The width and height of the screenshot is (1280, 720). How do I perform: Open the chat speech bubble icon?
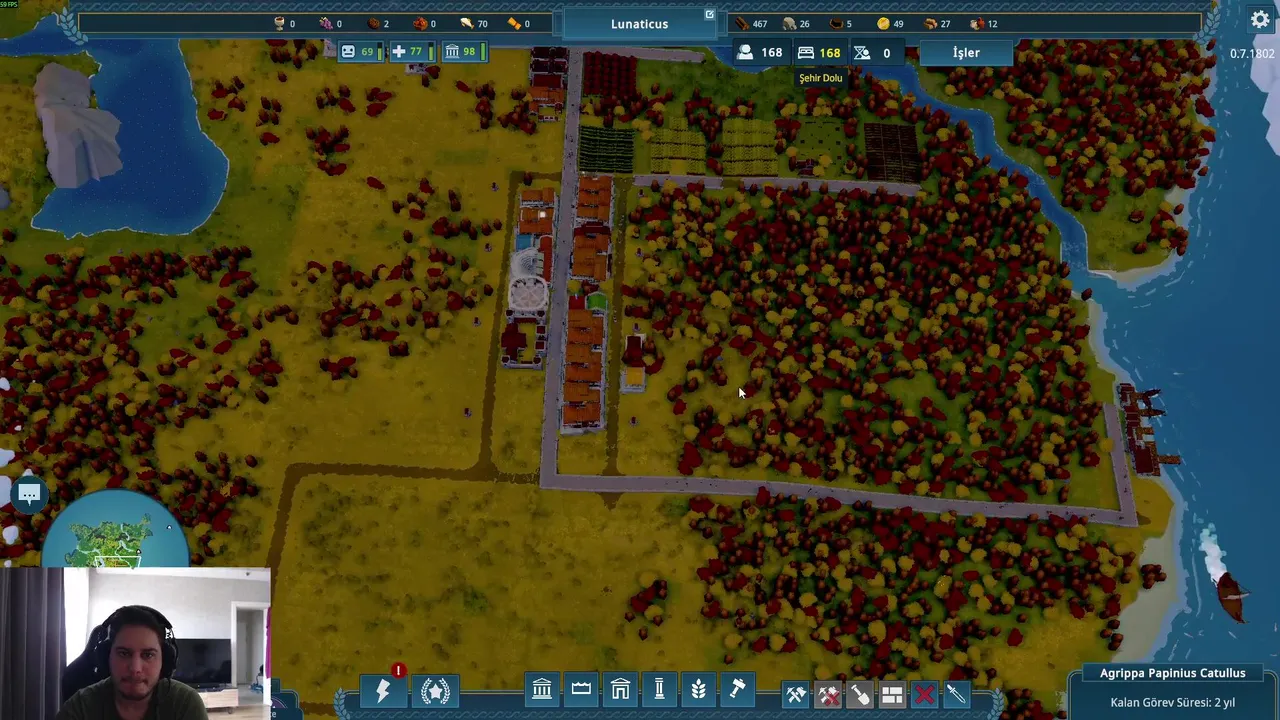(x=29, y=494)
